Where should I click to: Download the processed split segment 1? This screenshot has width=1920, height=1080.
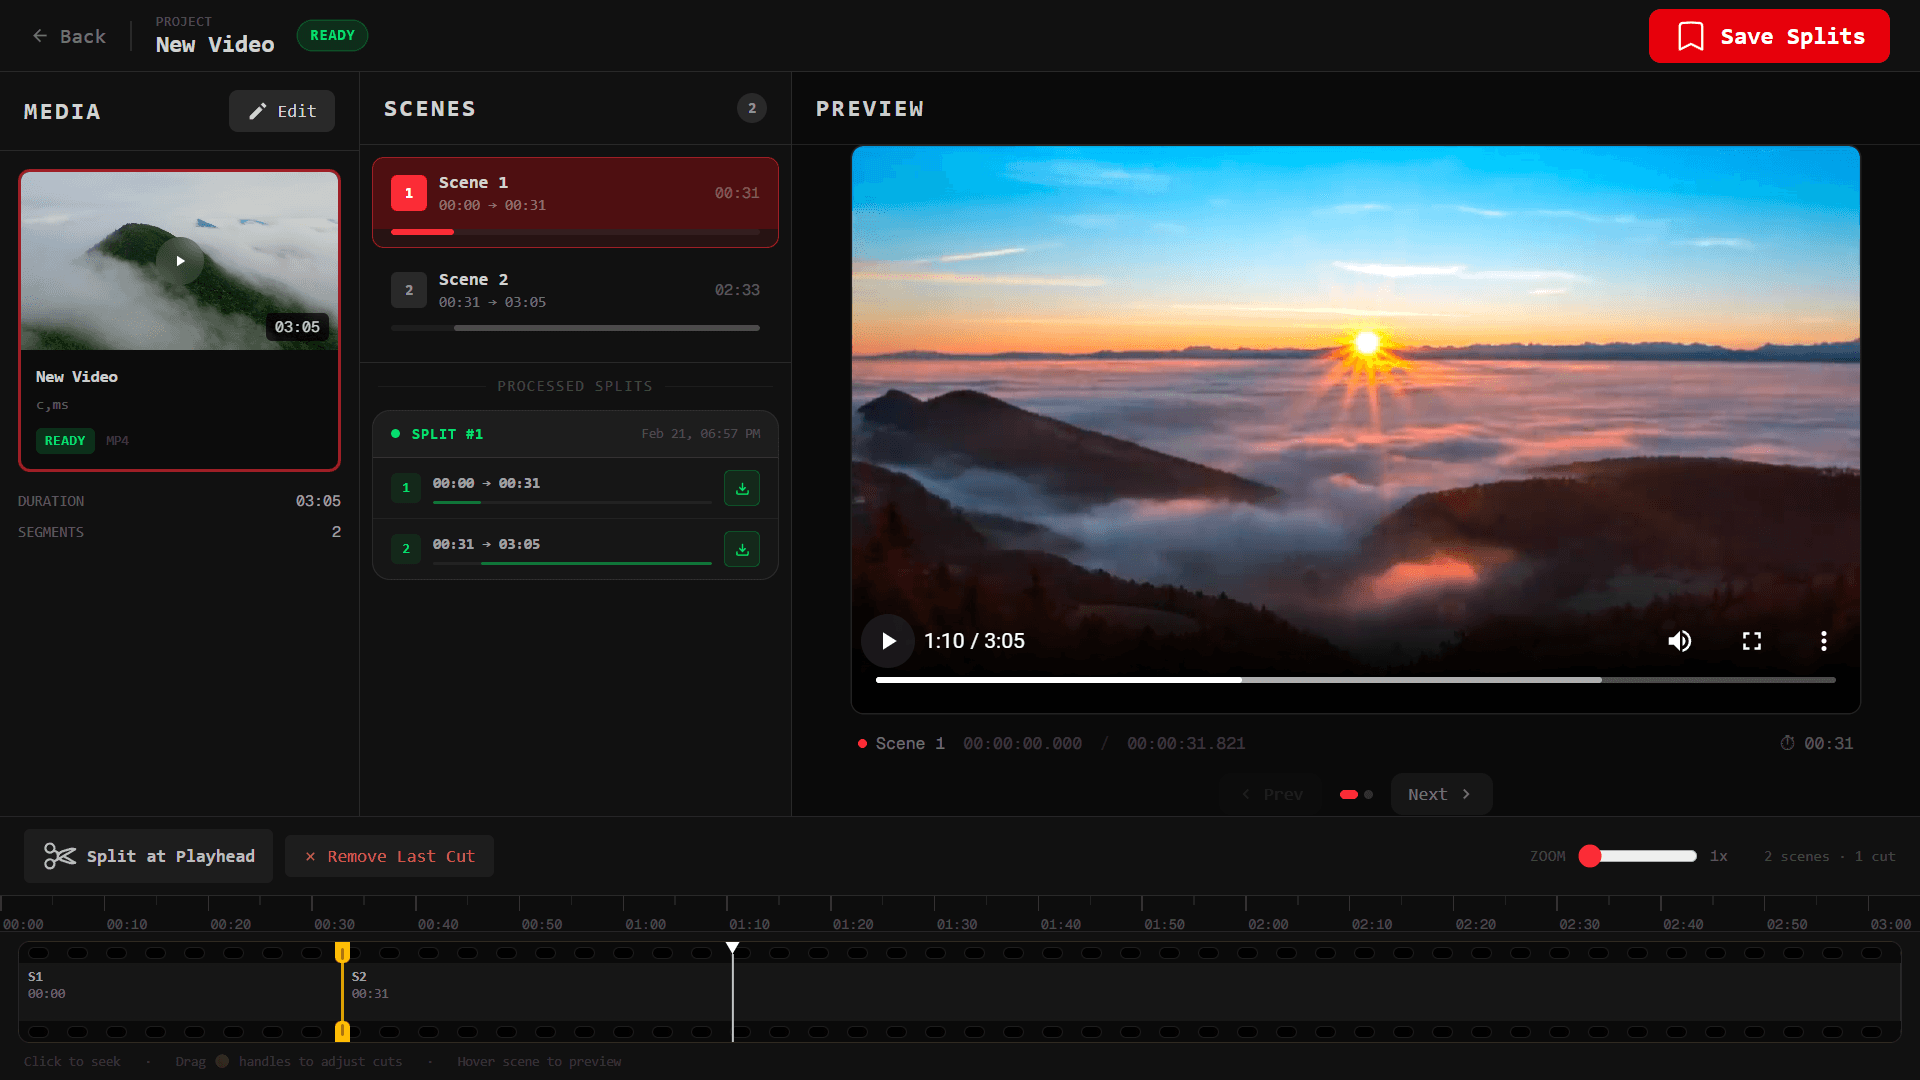741,489
